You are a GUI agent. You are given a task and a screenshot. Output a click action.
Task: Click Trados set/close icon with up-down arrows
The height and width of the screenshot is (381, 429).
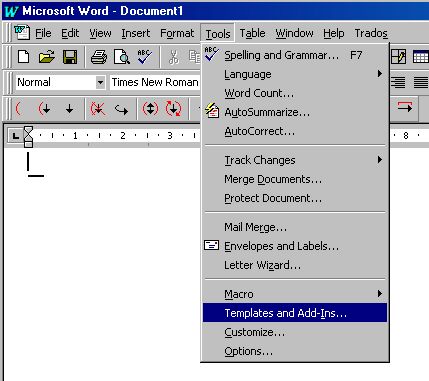[x=150, y=109]
